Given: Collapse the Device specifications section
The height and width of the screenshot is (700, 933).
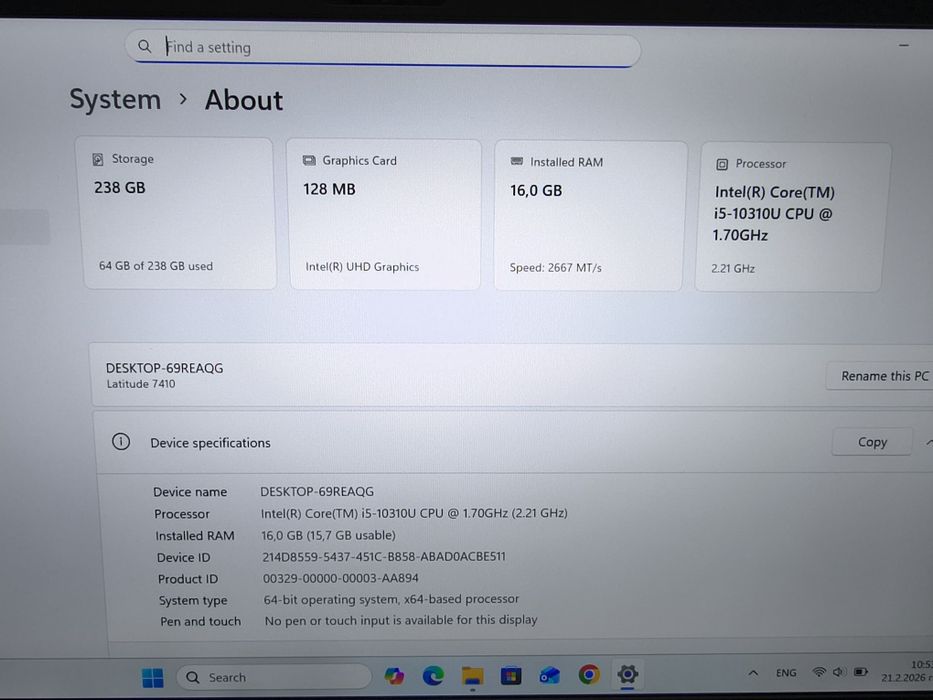Looking at the screenshot, I should (929, 442).
